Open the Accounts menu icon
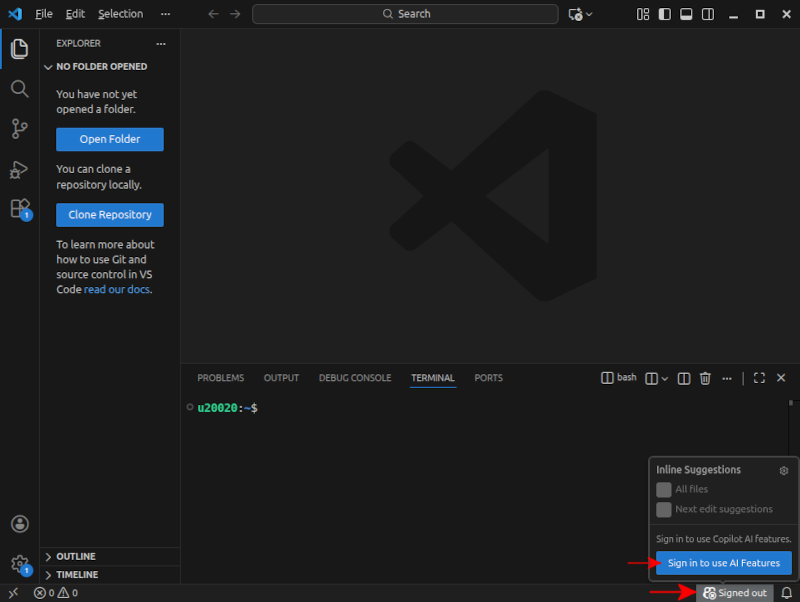The image size is (800, 602). (x=19, y=524)
